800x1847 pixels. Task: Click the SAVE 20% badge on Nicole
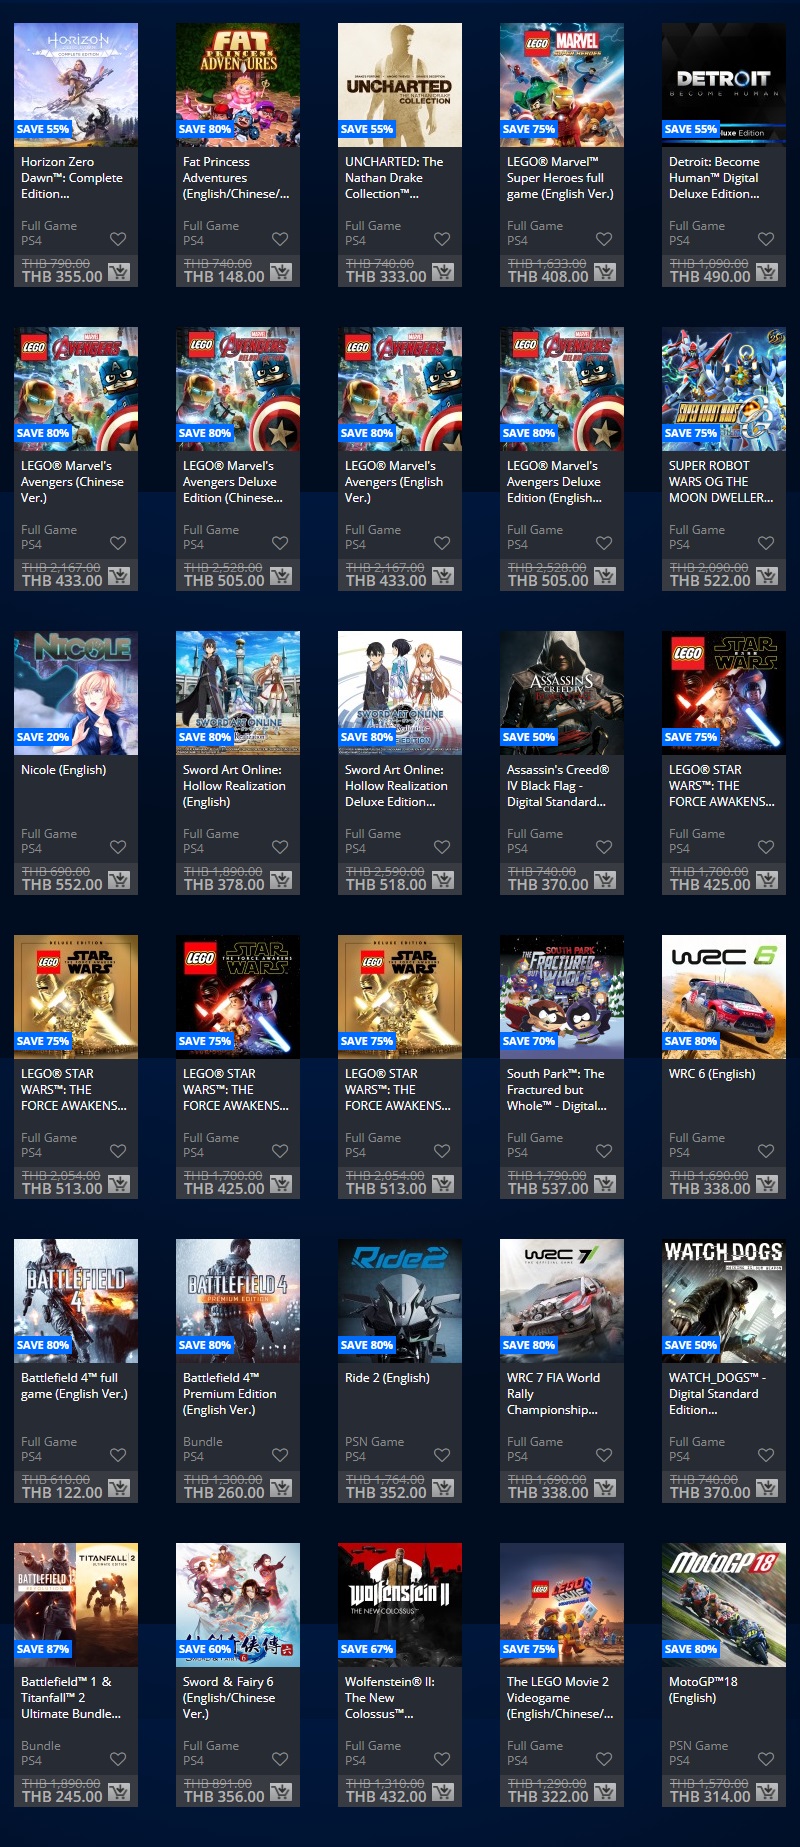43,737
